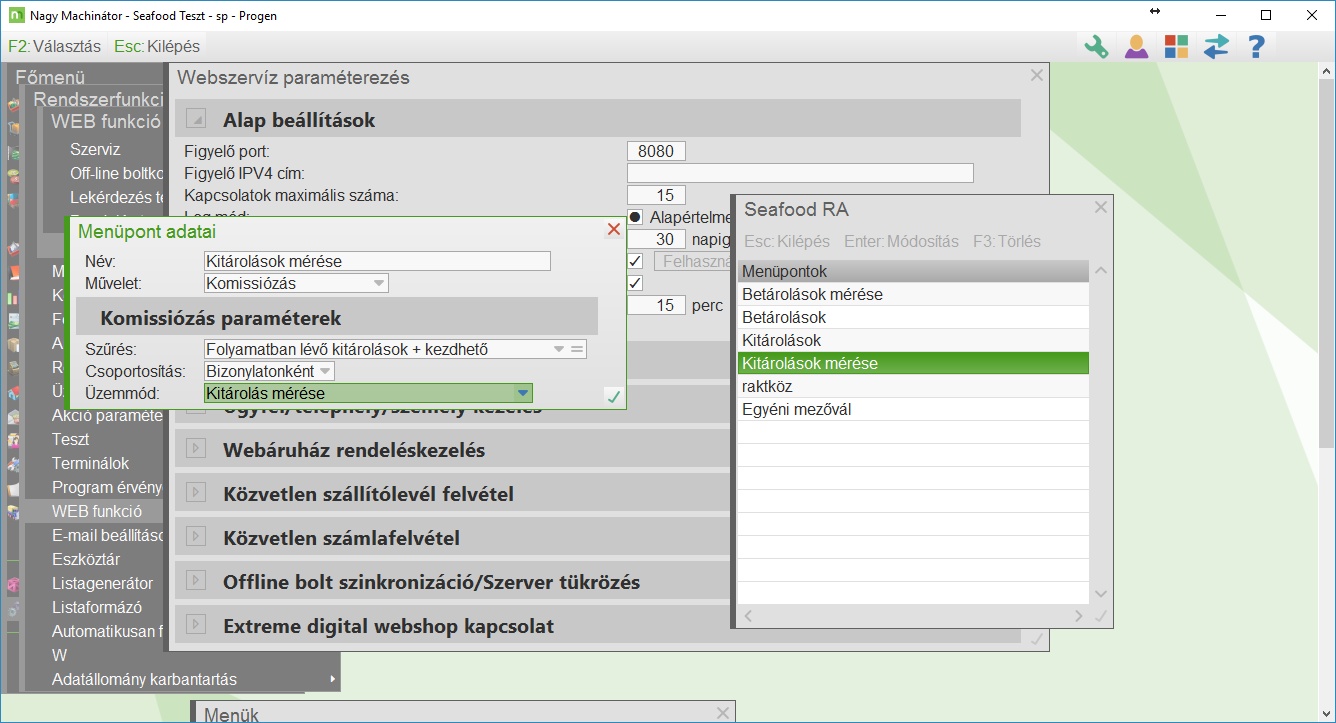Click the gray checkmark in Seafood RA

1101,617
